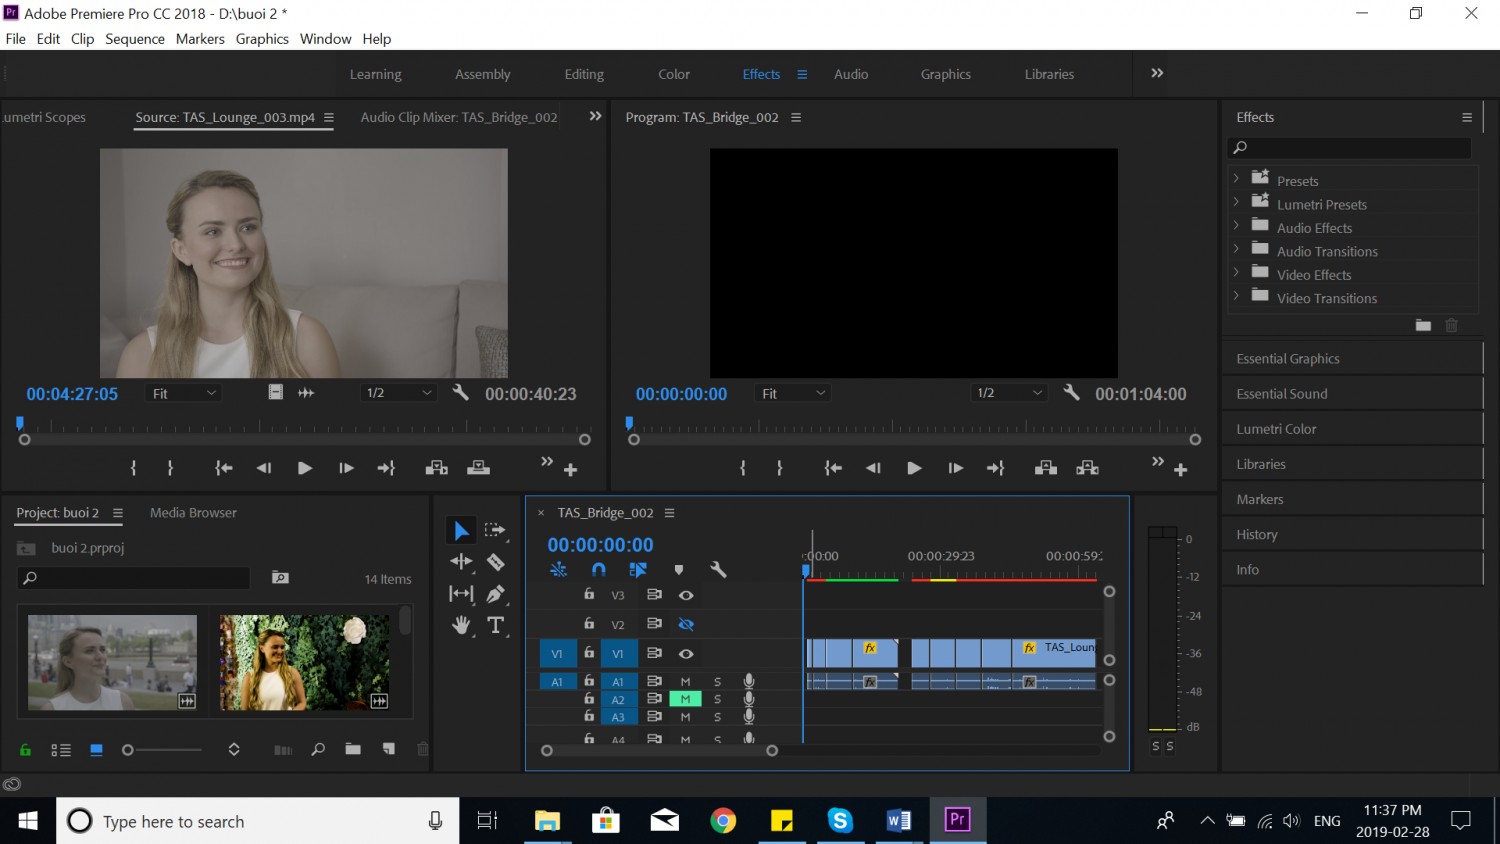
Task: Show the hidden V2 track
Action: click(x=686, y=624)
